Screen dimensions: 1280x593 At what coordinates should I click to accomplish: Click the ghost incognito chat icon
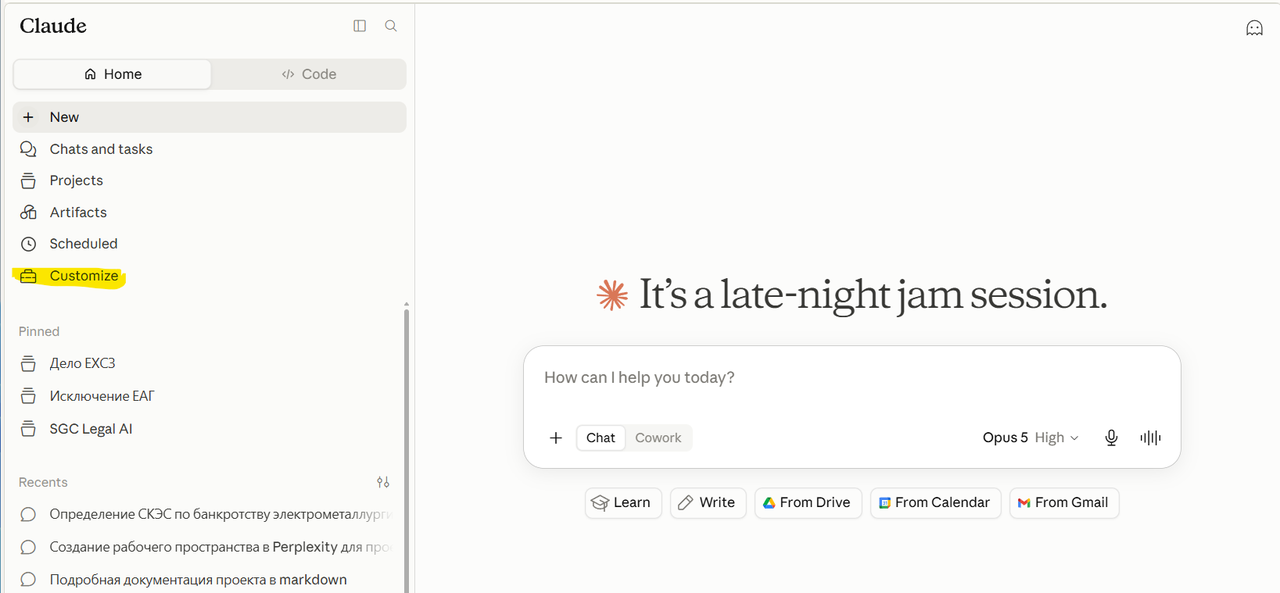click(x=1254, y=28)
